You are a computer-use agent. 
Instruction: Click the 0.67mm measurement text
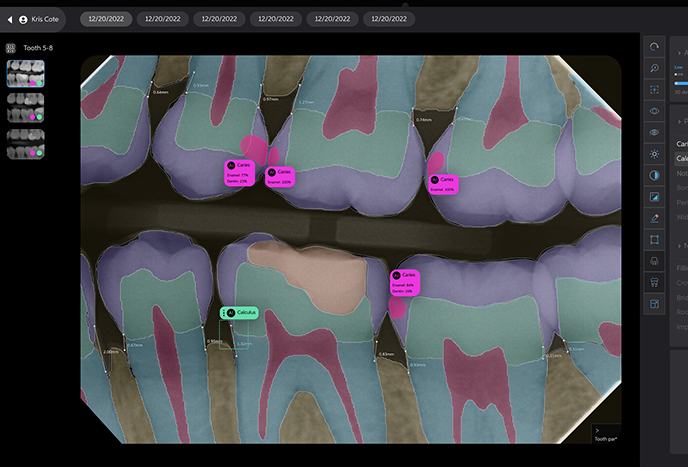pyautogui.click(x=135, y=345)
